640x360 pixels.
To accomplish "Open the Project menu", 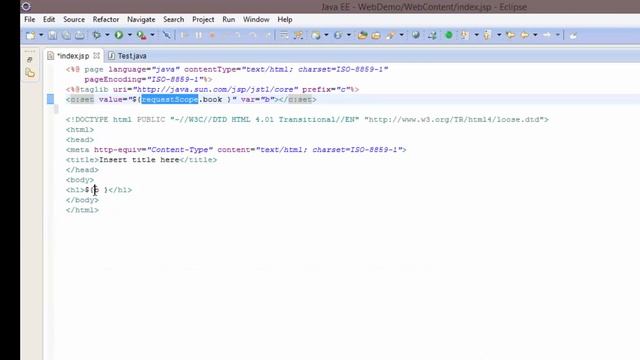I will coord(203,19).
